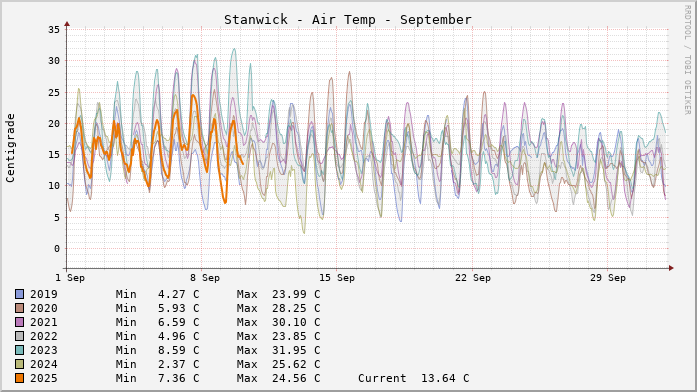
Task: Click the 'Centigrade' y-axis label
Action: tap(10, 148)
